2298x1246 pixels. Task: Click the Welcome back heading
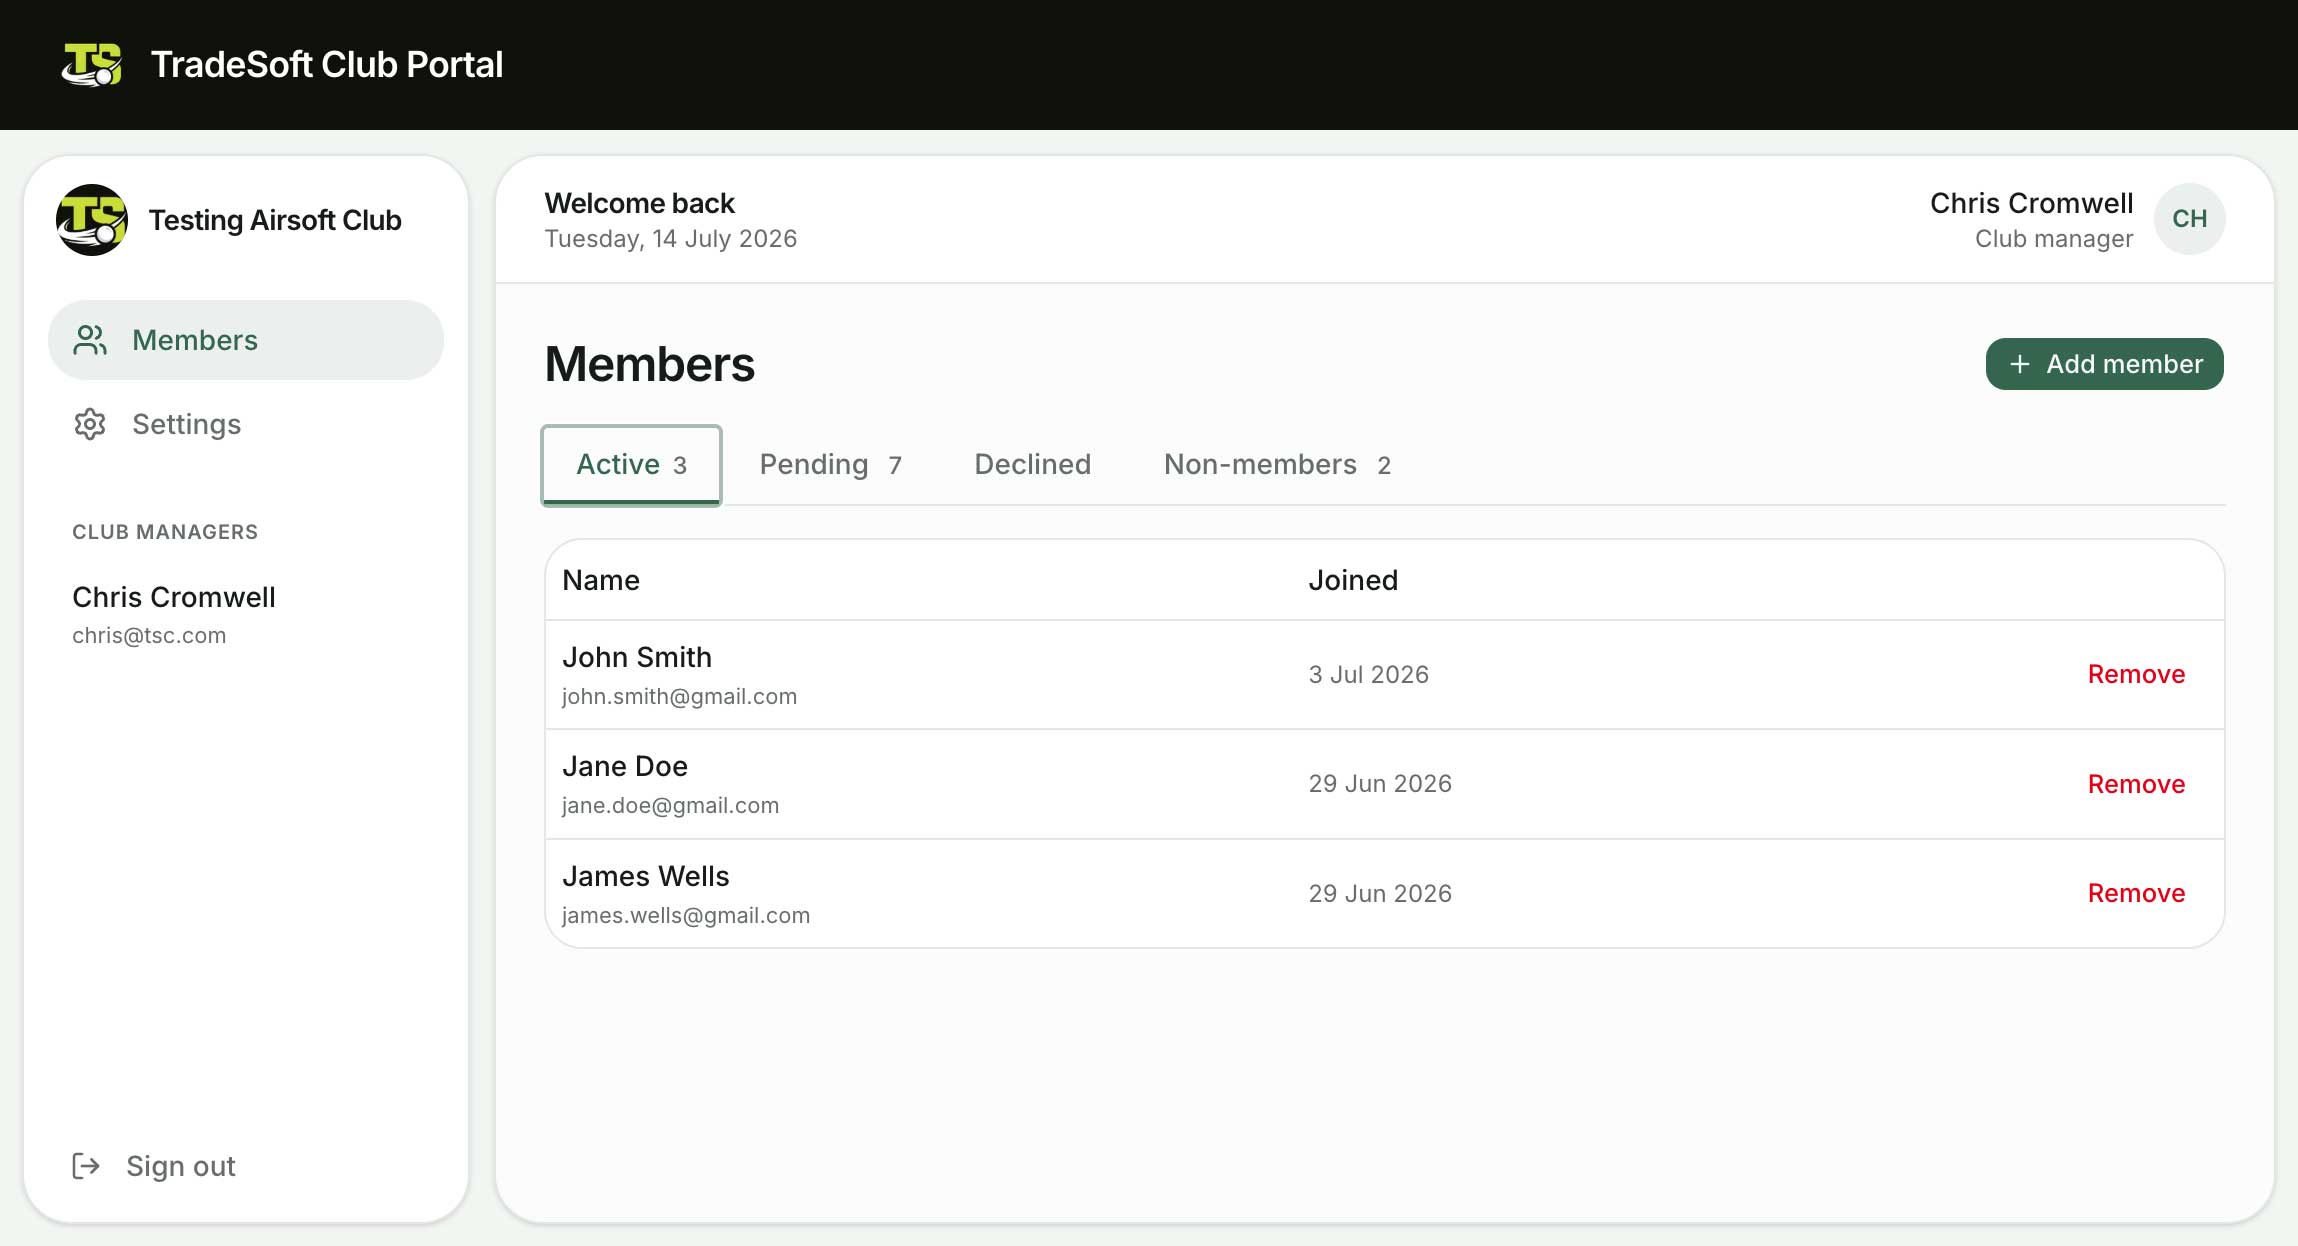tap(639, 204)
